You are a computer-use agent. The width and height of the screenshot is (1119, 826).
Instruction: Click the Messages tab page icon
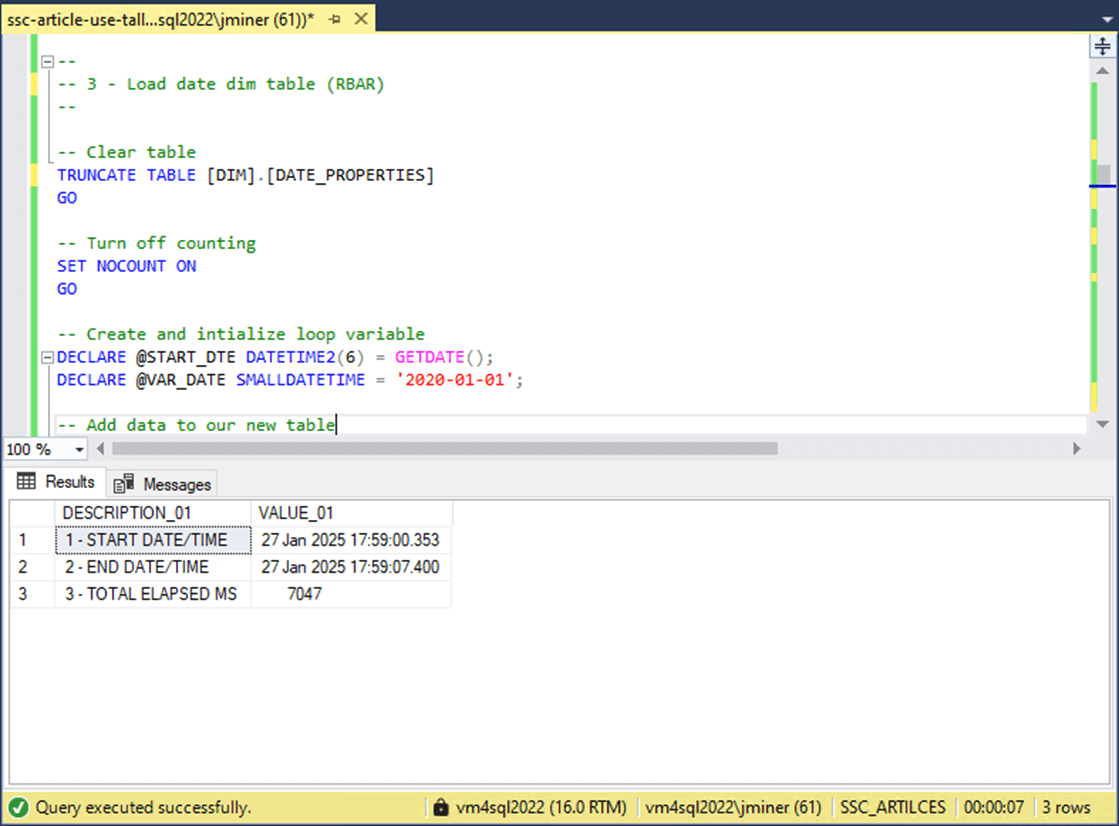pyautogui.click(x=124, y=485)
